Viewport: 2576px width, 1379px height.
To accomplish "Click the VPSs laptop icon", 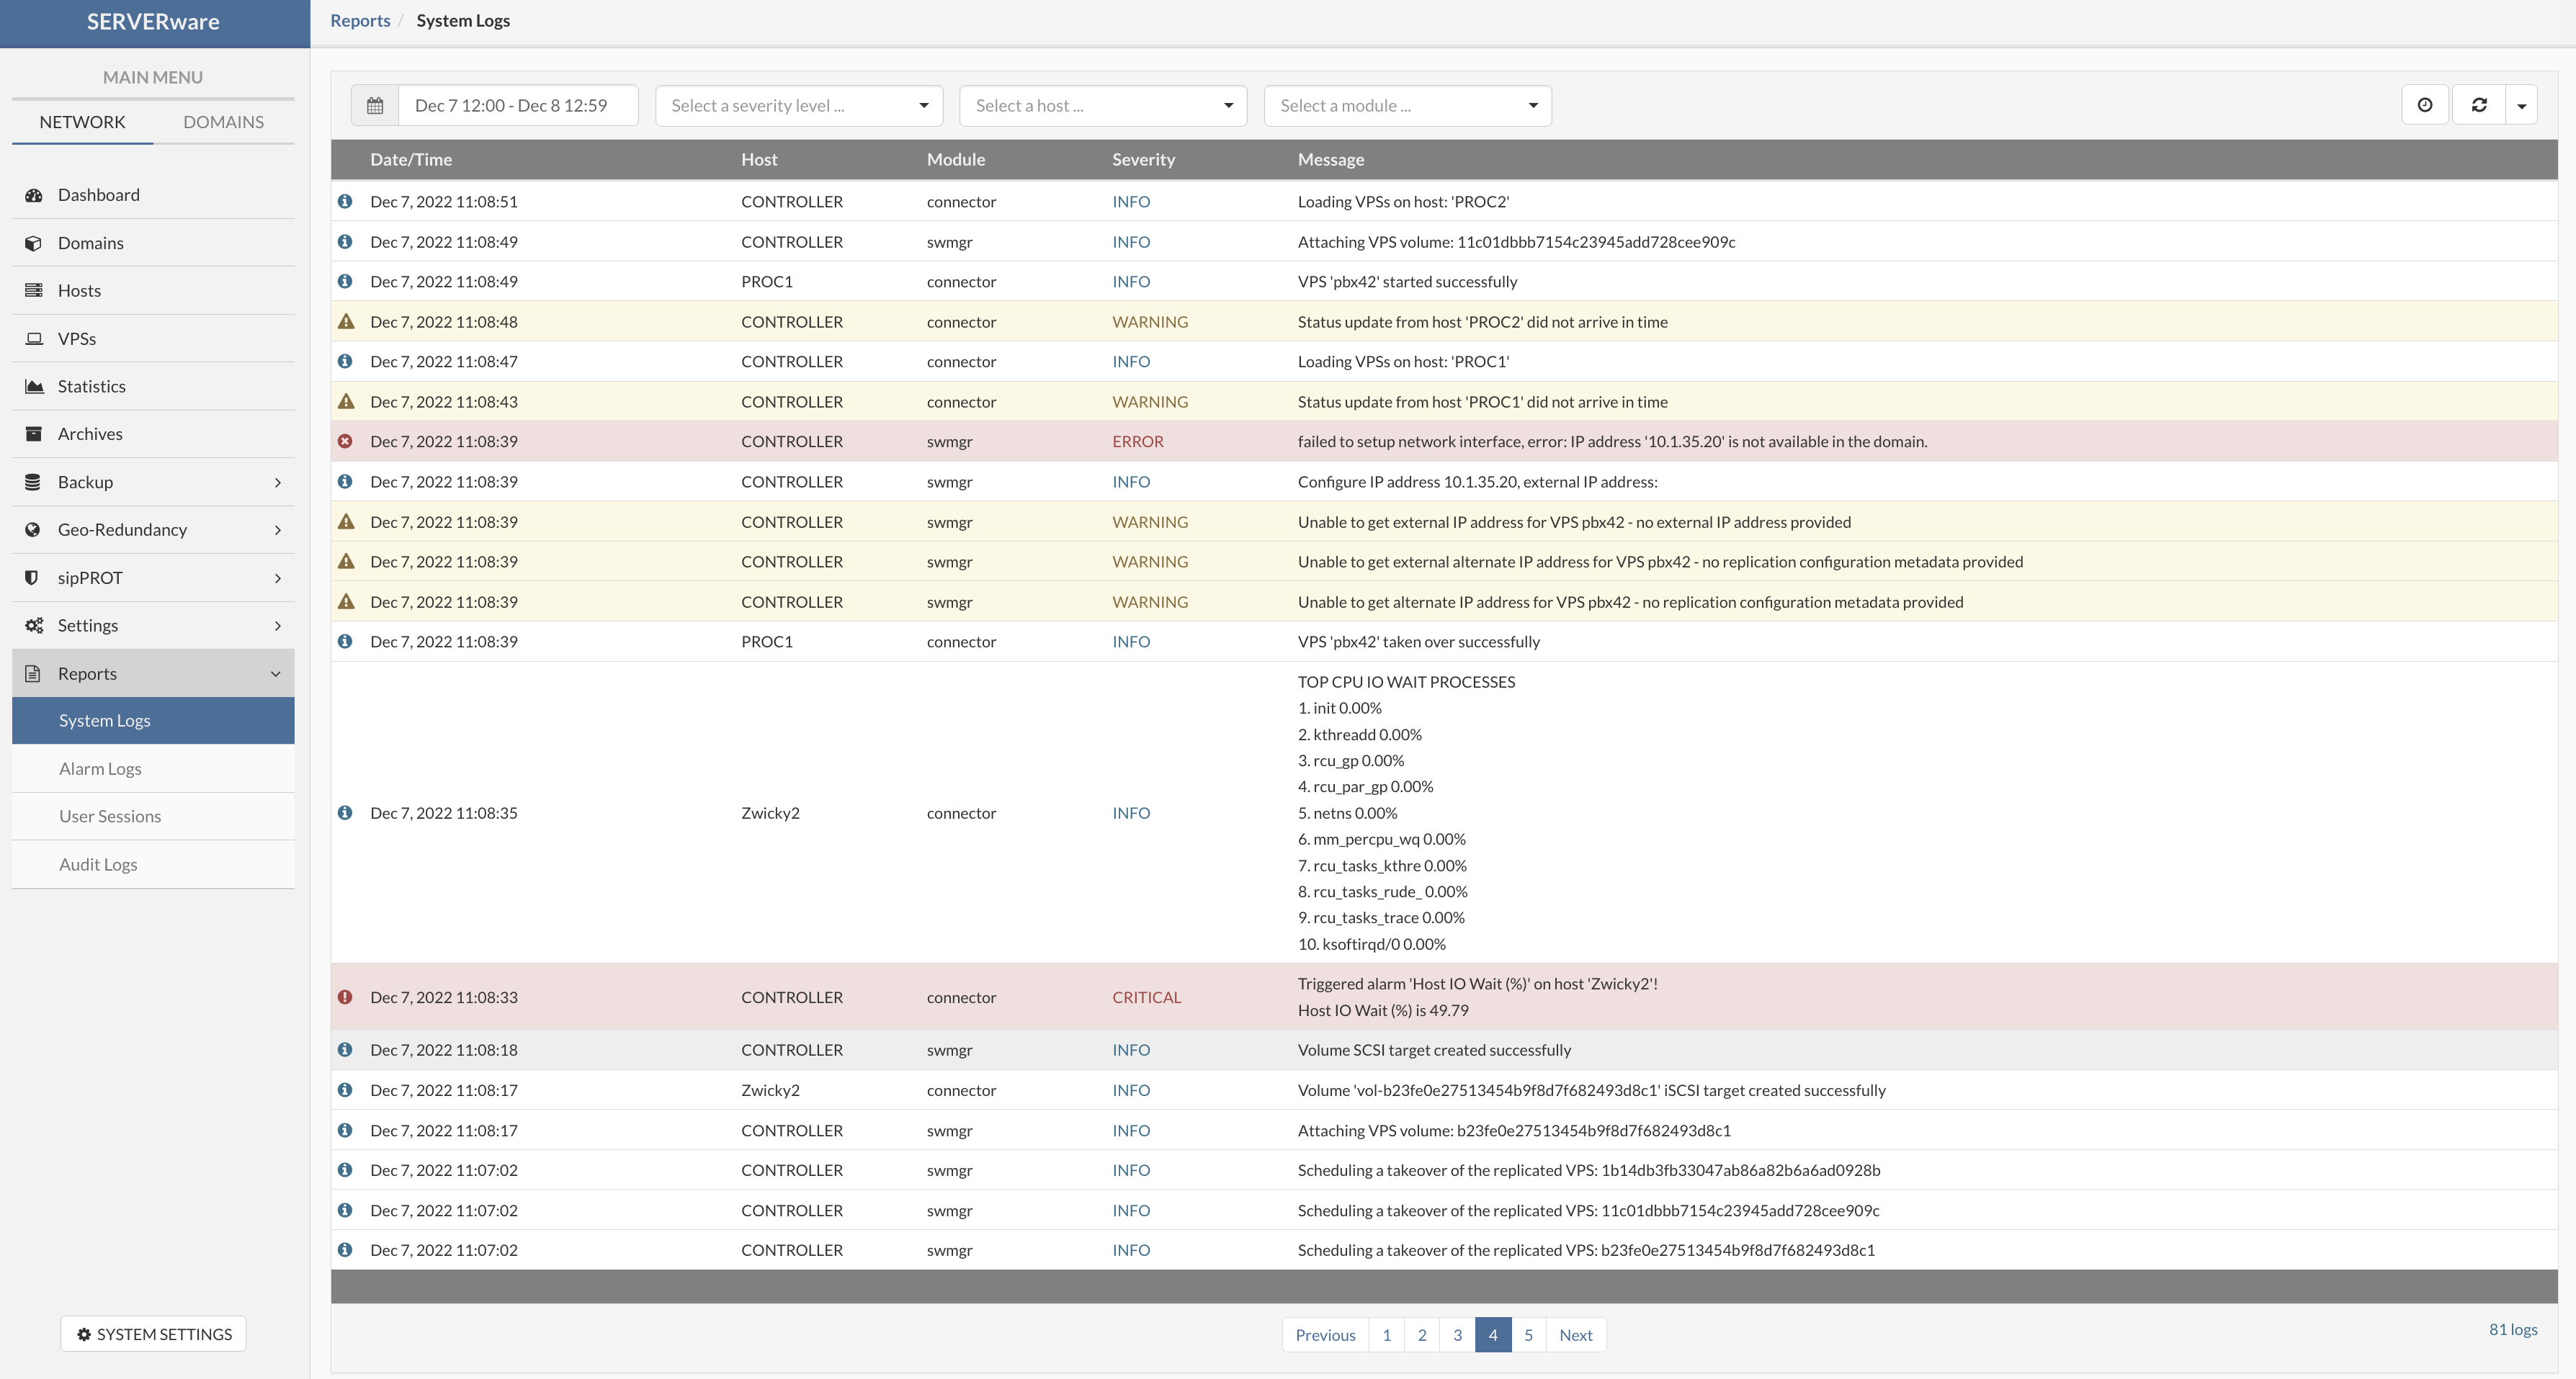I will 33,338.
